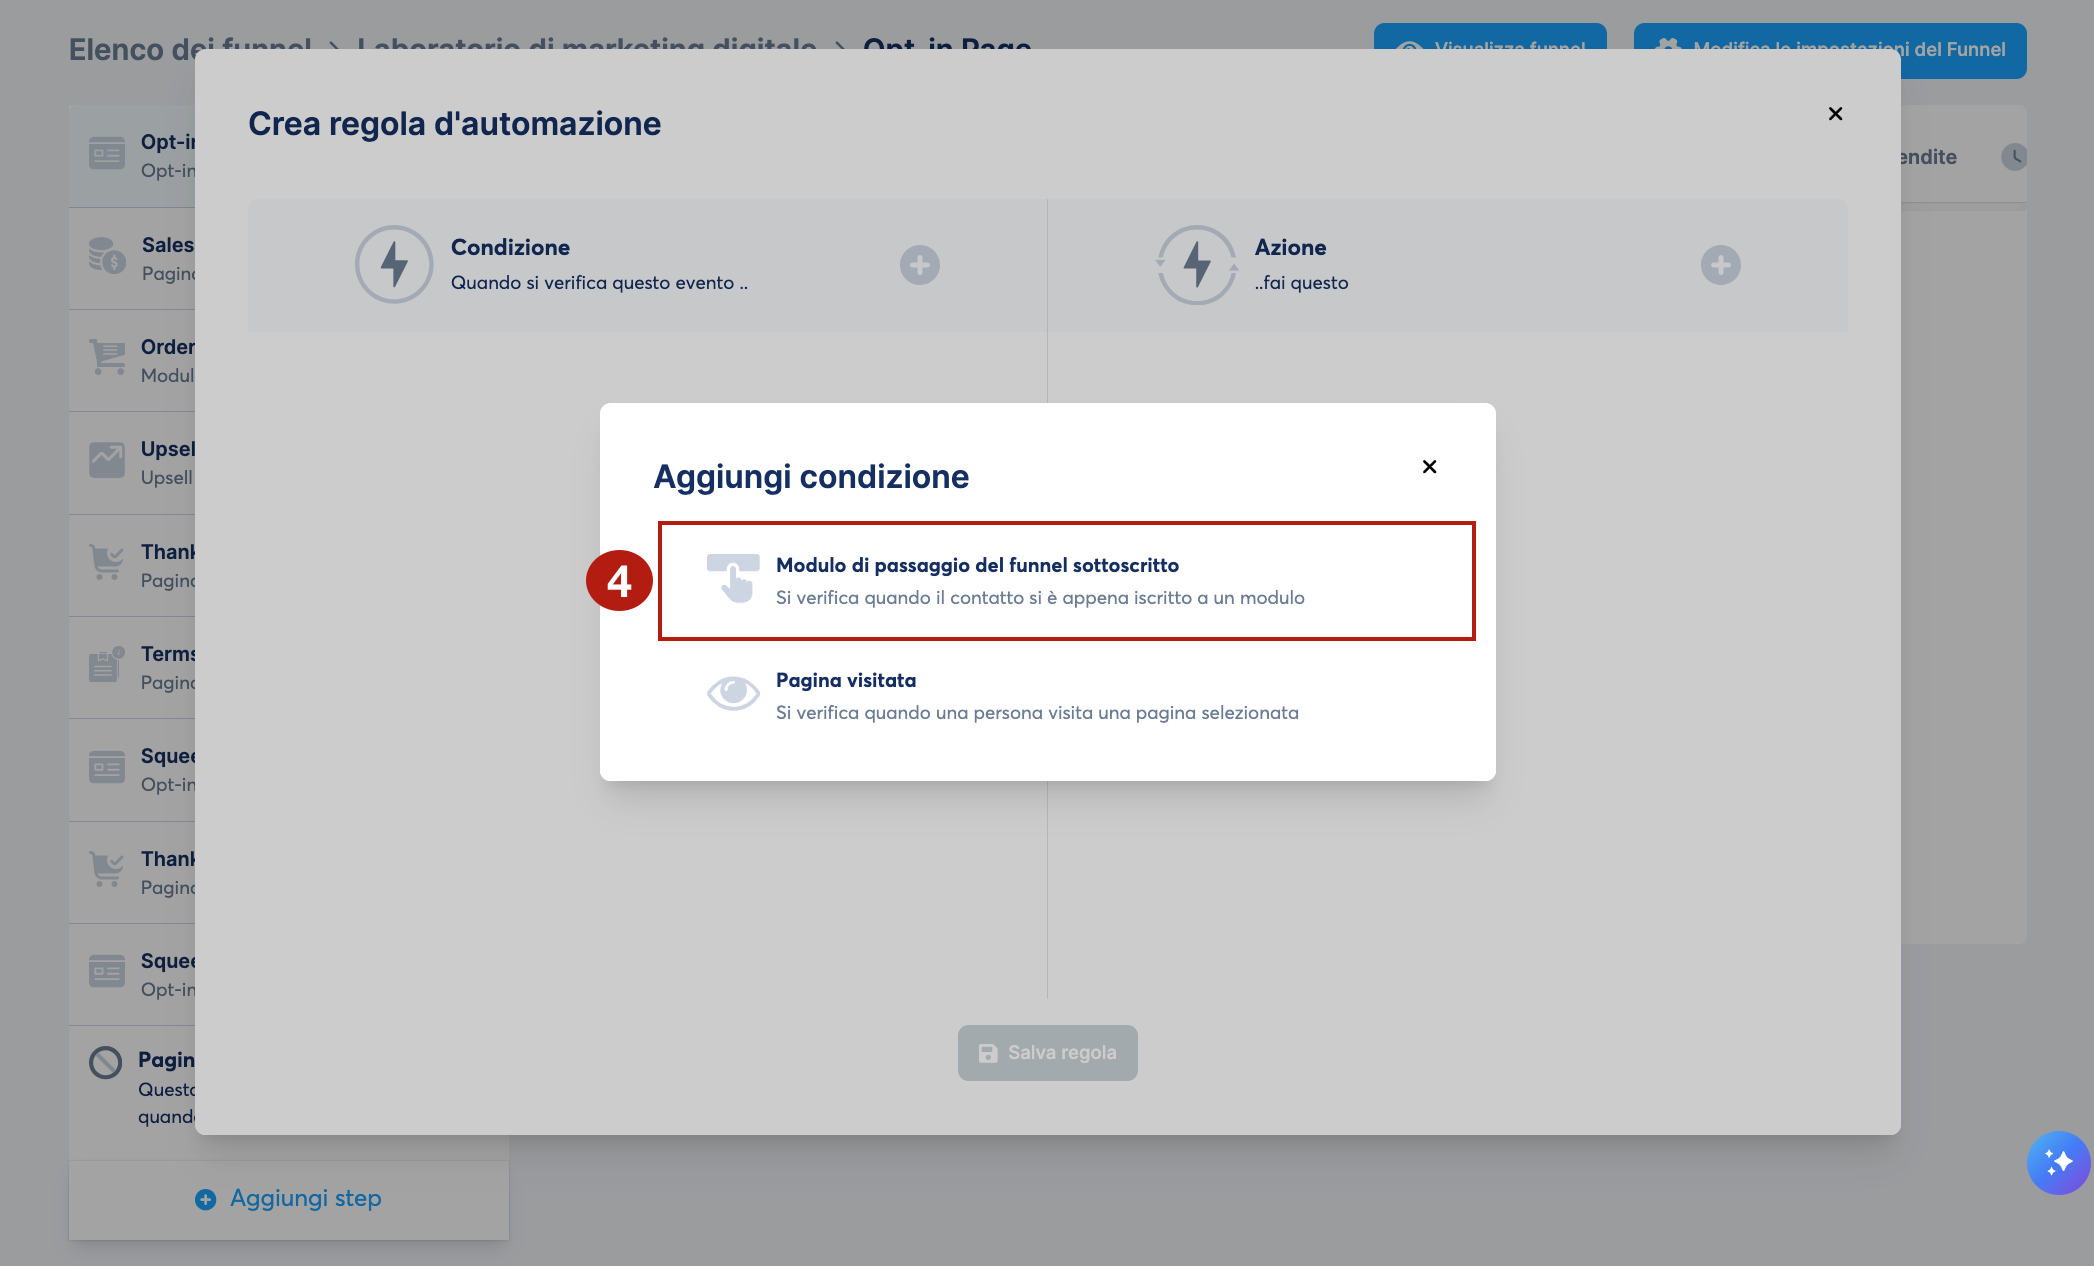This screenshot has height=1266, width=2094.
Task: Choose the Pagina visitata condition
Action: point(1066,696)
